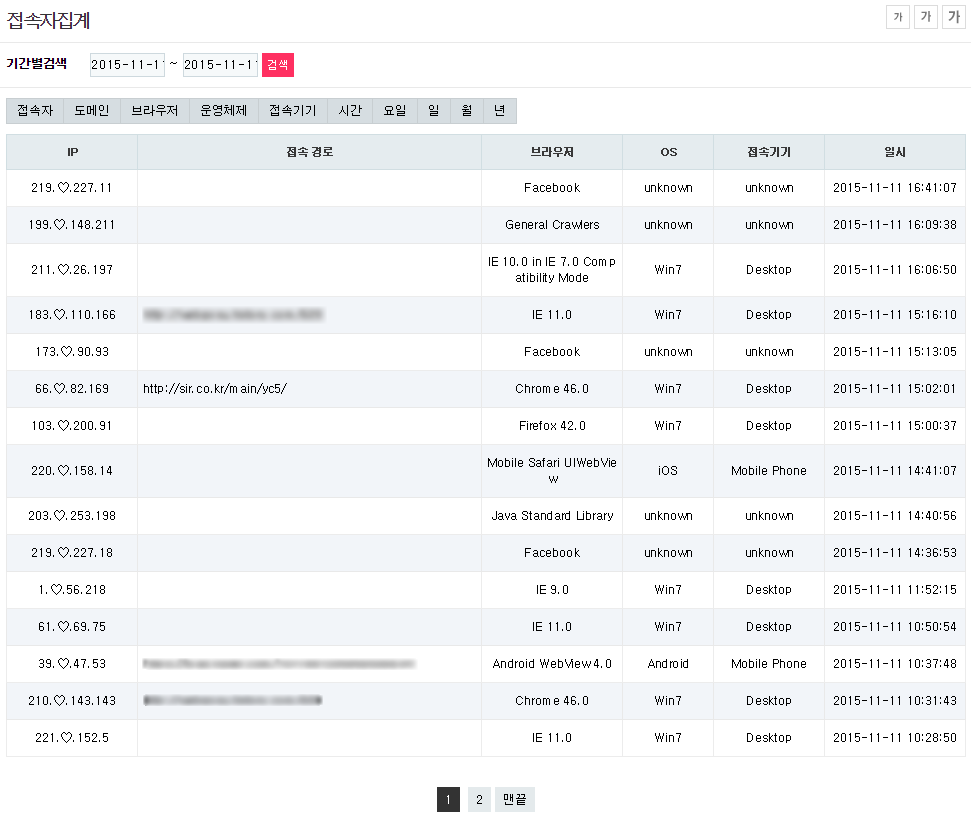The width and height of the screenshot is (971, 820).
Task: Click the General Crawlers browser cell
Action: 552,225
